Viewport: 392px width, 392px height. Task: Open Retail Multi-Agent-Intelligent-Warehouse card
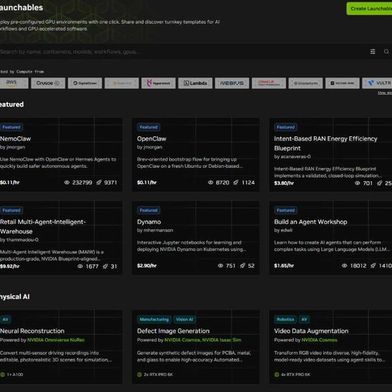point(60,238)
